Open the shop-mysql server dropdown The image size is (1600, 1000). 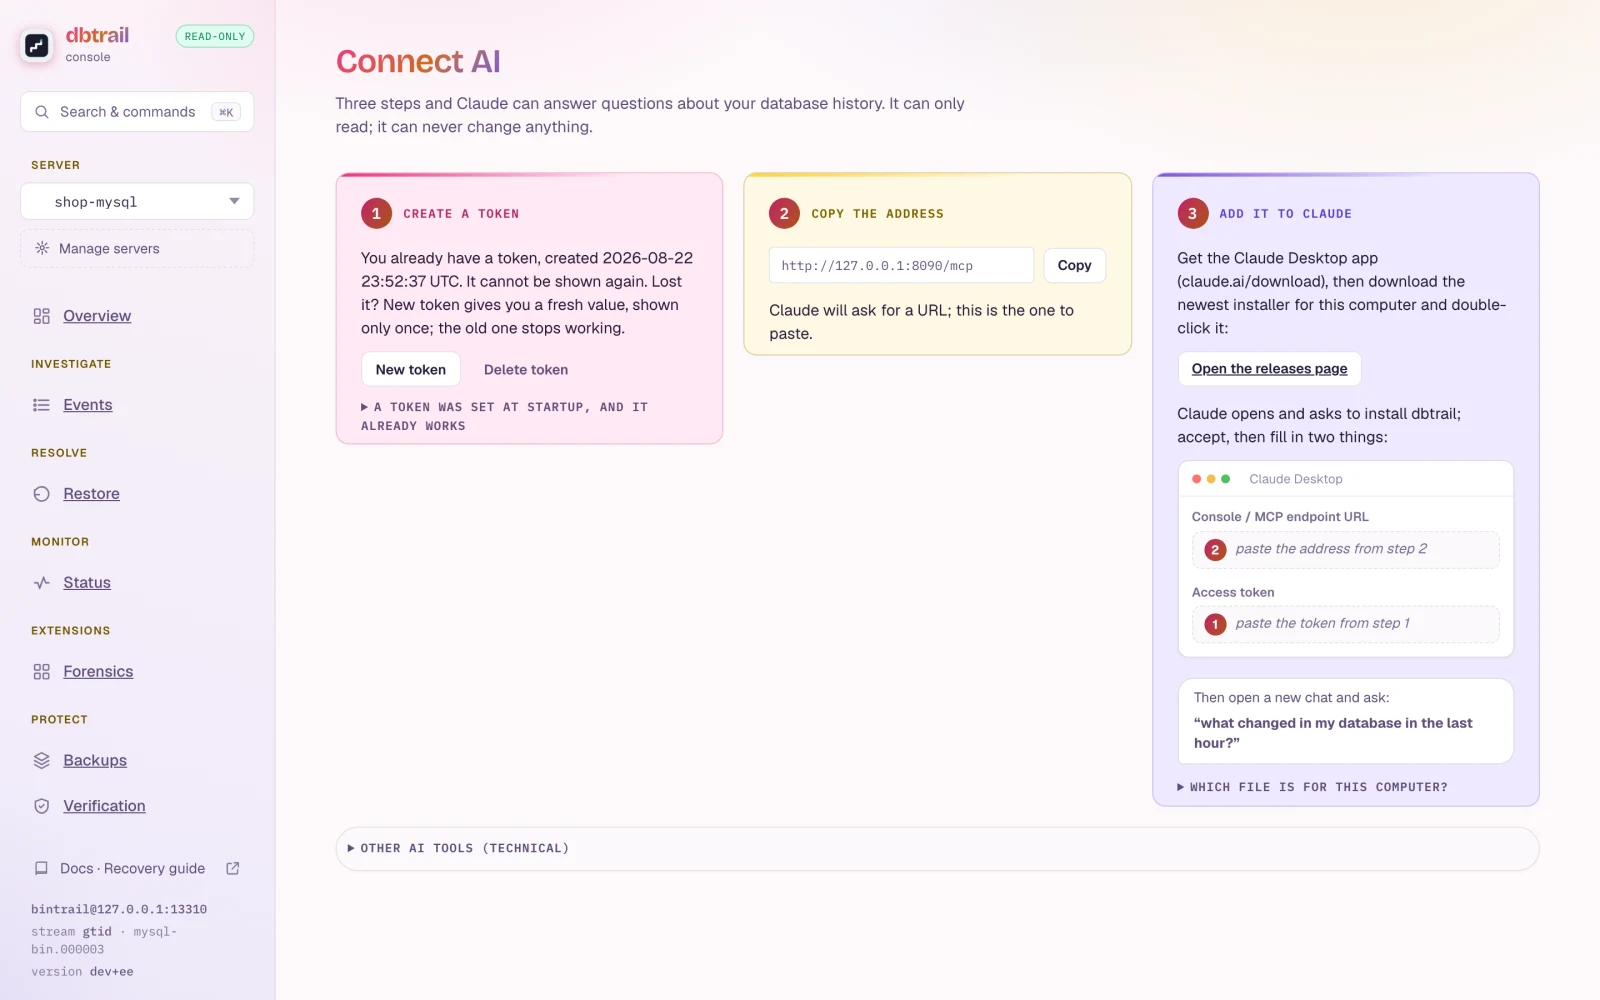pos(137,201)
